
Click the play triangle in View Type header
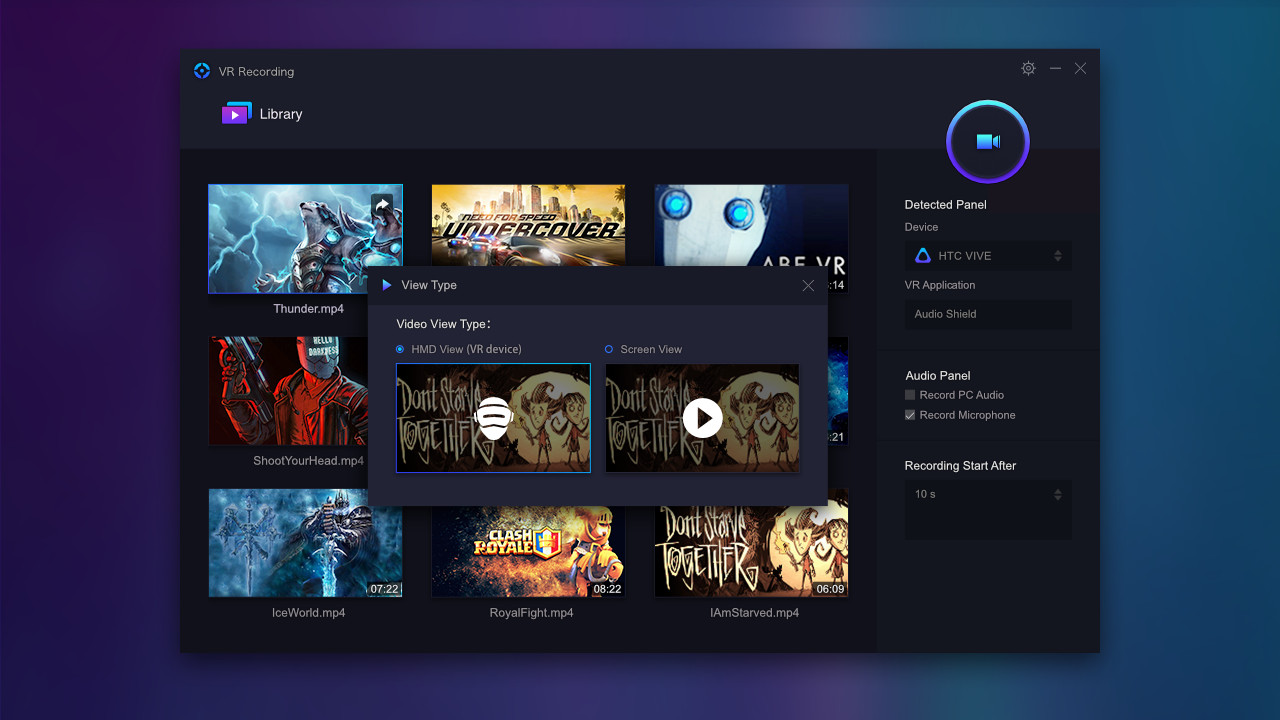click(387, 285)
